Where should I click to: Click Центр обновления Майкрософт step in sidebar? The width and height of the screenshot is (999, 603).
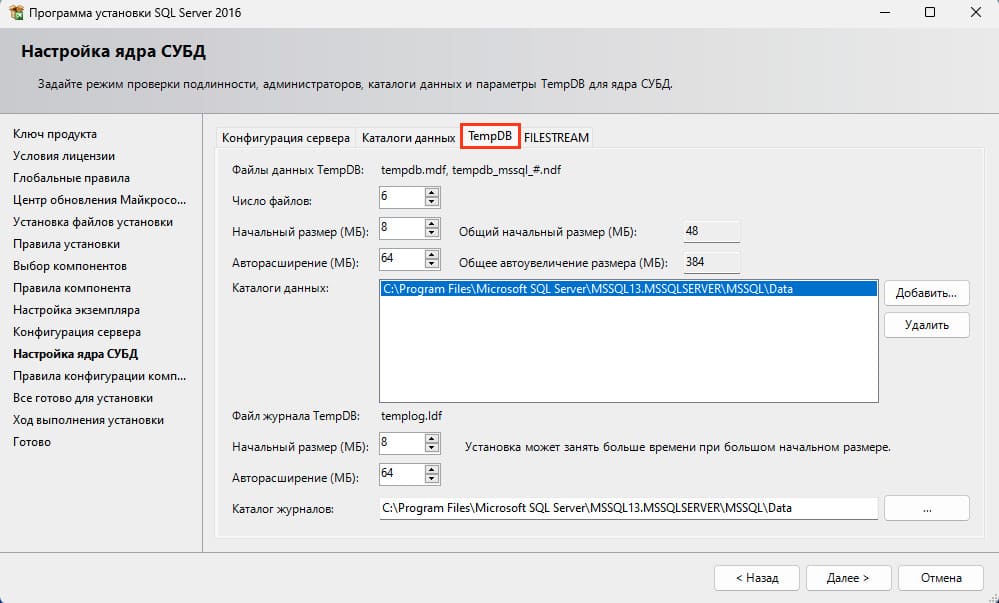click(x=99, y=200)
